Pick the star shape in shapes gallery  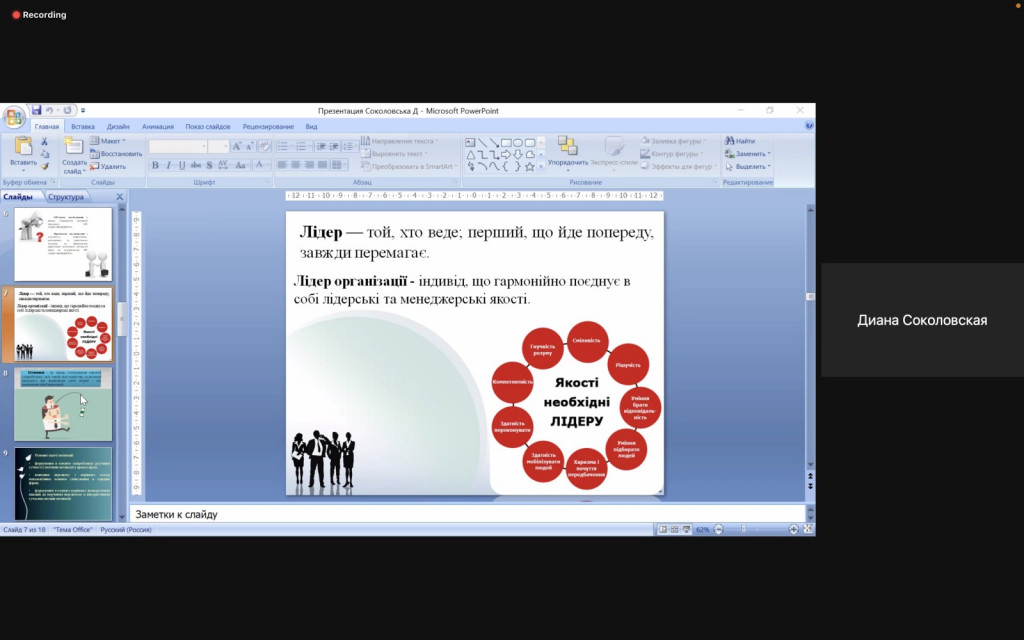pos(530,166)
